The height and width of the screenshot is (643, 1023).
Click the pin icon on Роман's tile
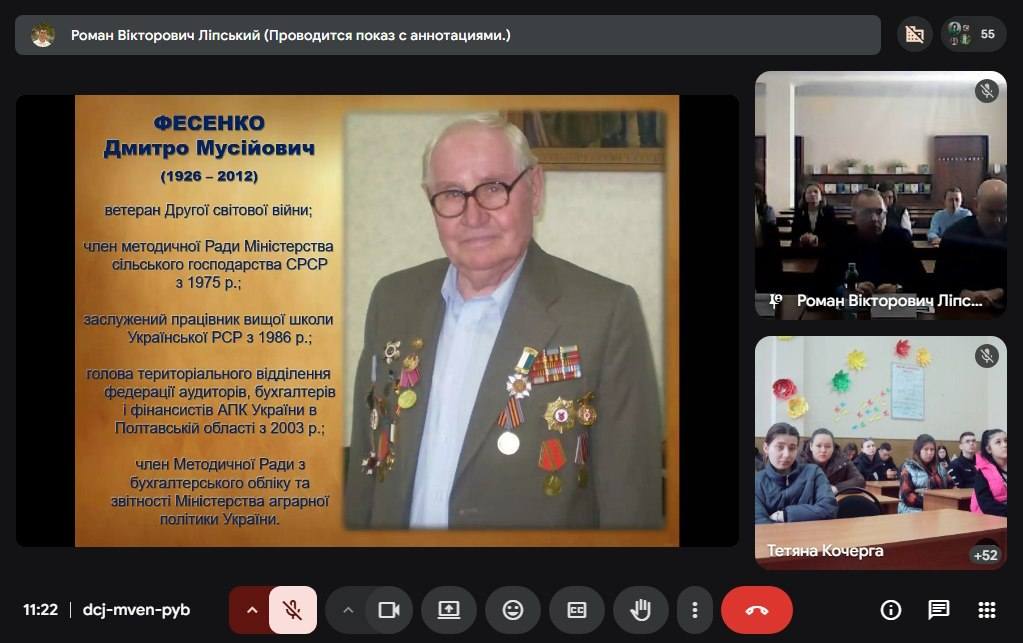click(x=775, y=300)
